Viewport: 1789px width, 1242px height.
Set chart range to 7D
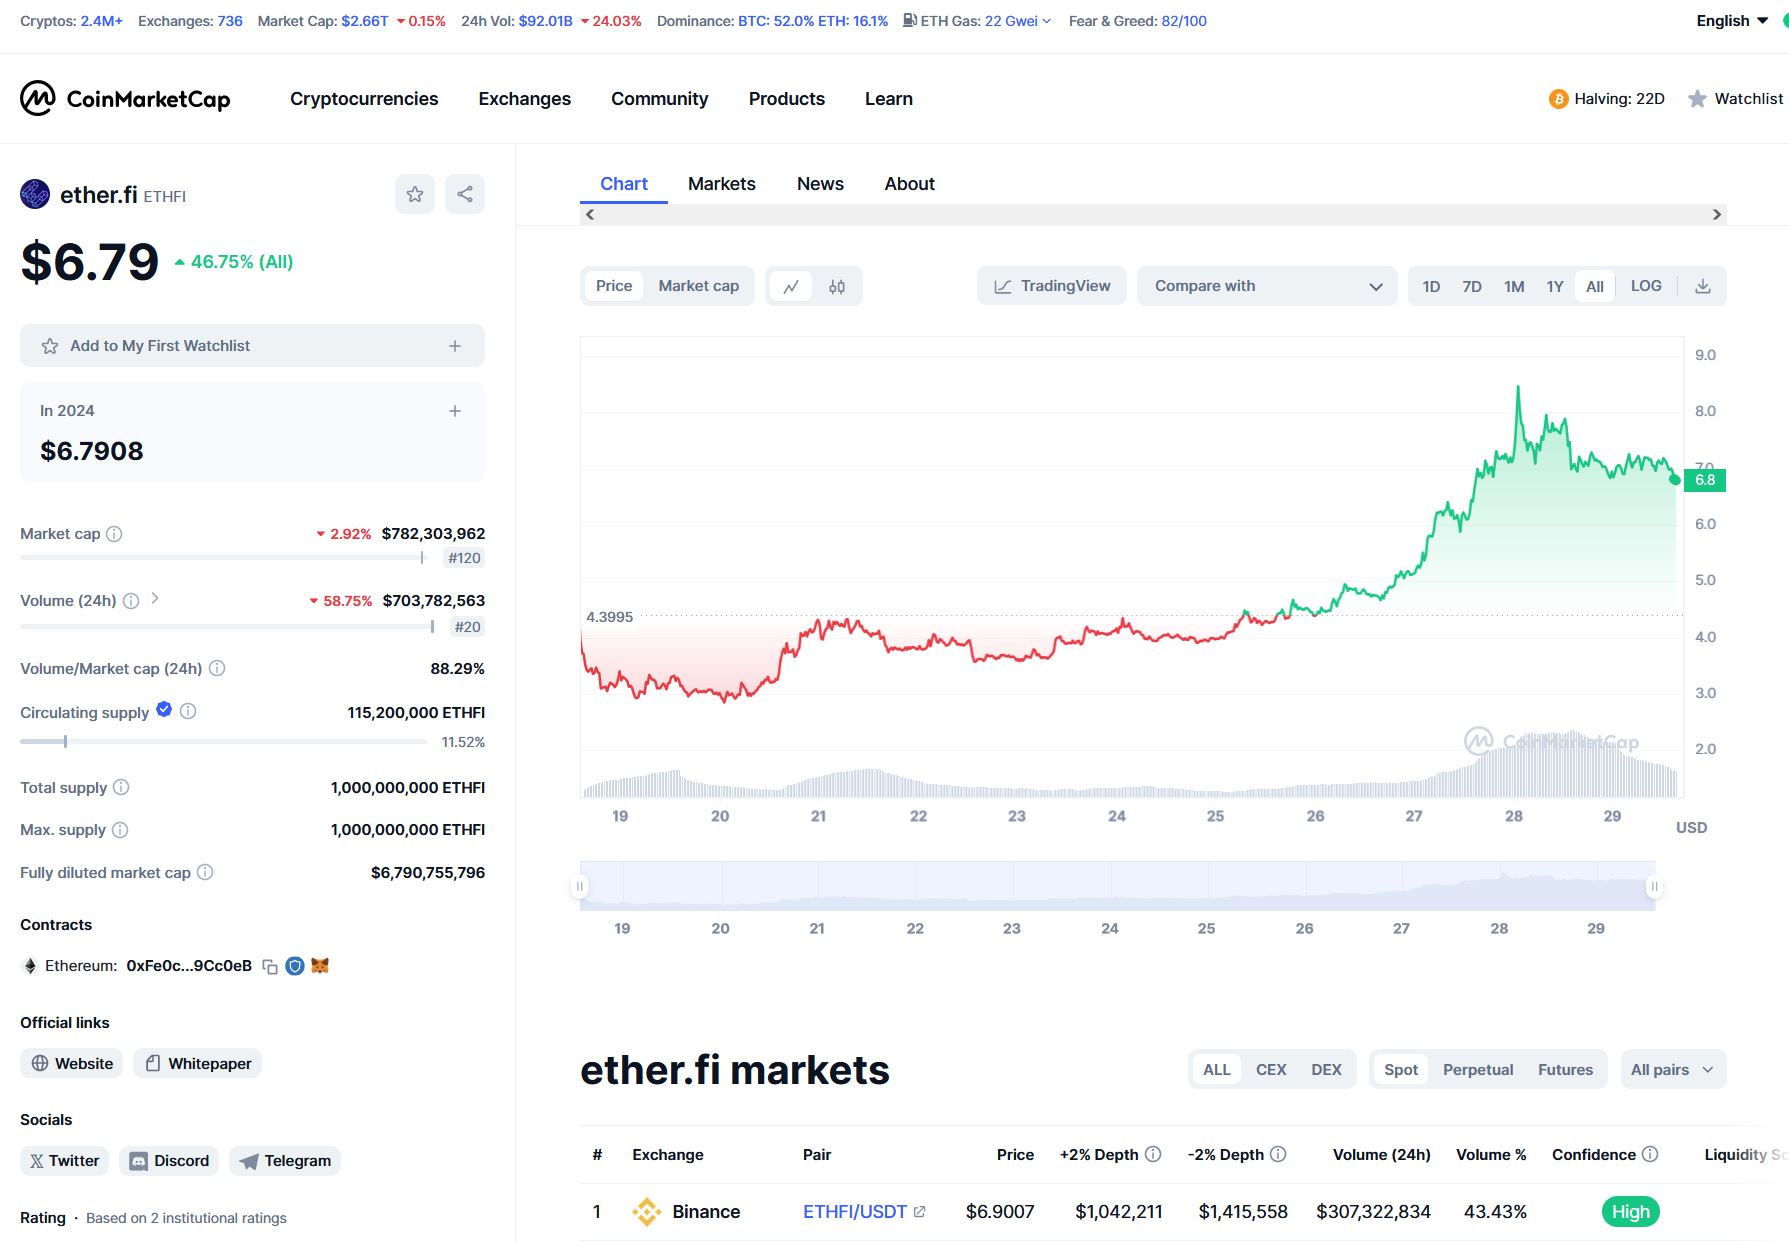(x=1472, y=286)
